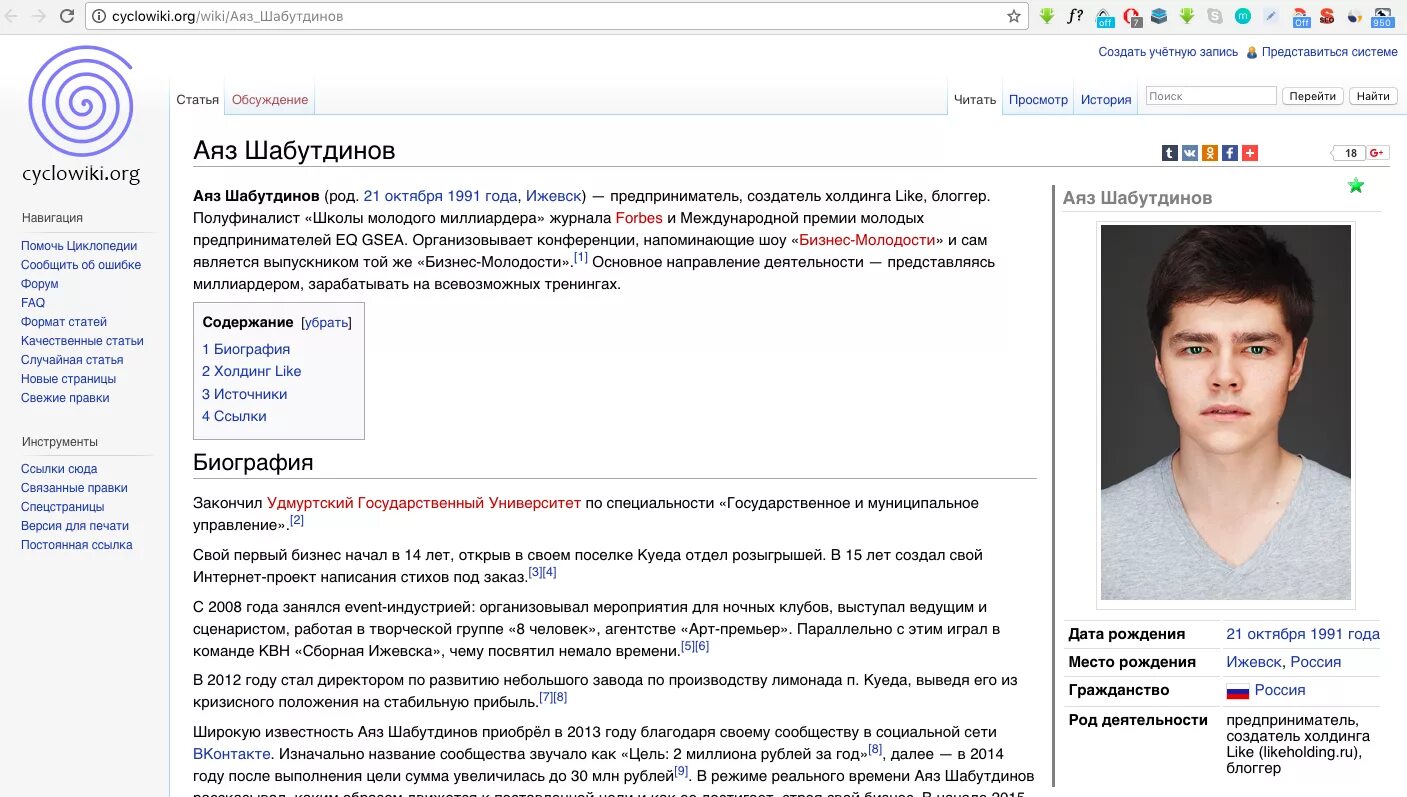Click the Найти button
Screen dimensions: 1407x797
click(x=1374, y=96)
